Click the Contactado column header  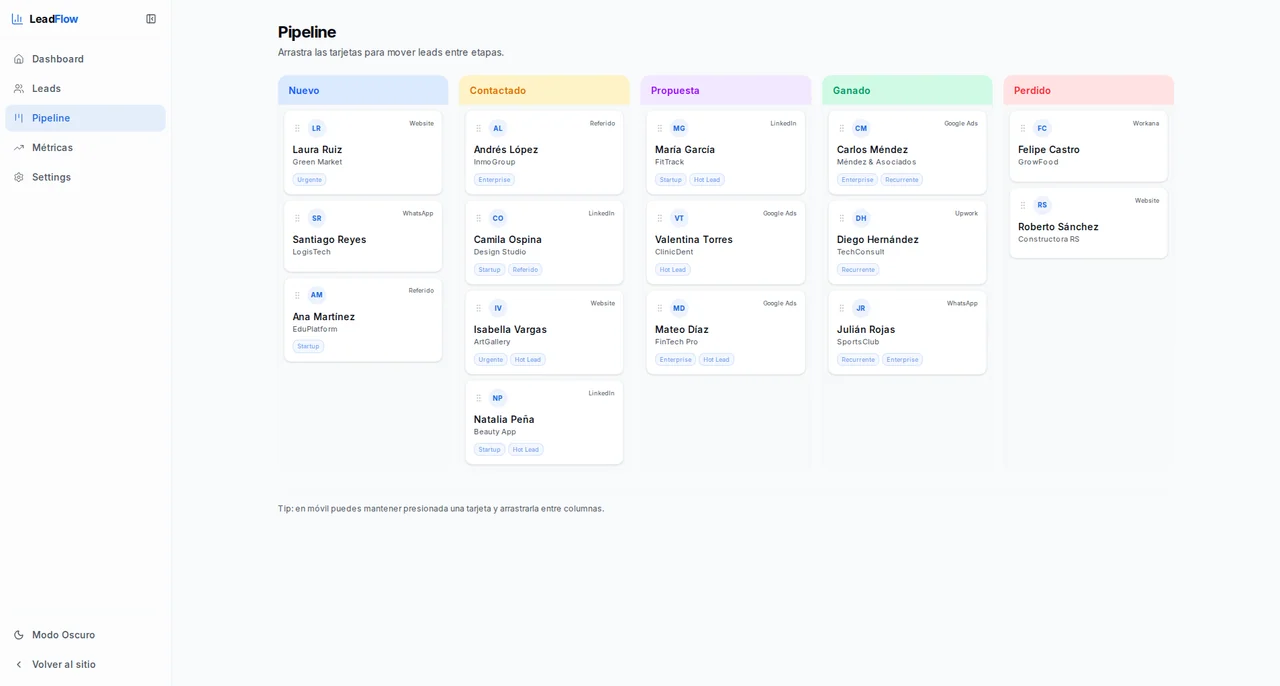[x=544, y=90]
